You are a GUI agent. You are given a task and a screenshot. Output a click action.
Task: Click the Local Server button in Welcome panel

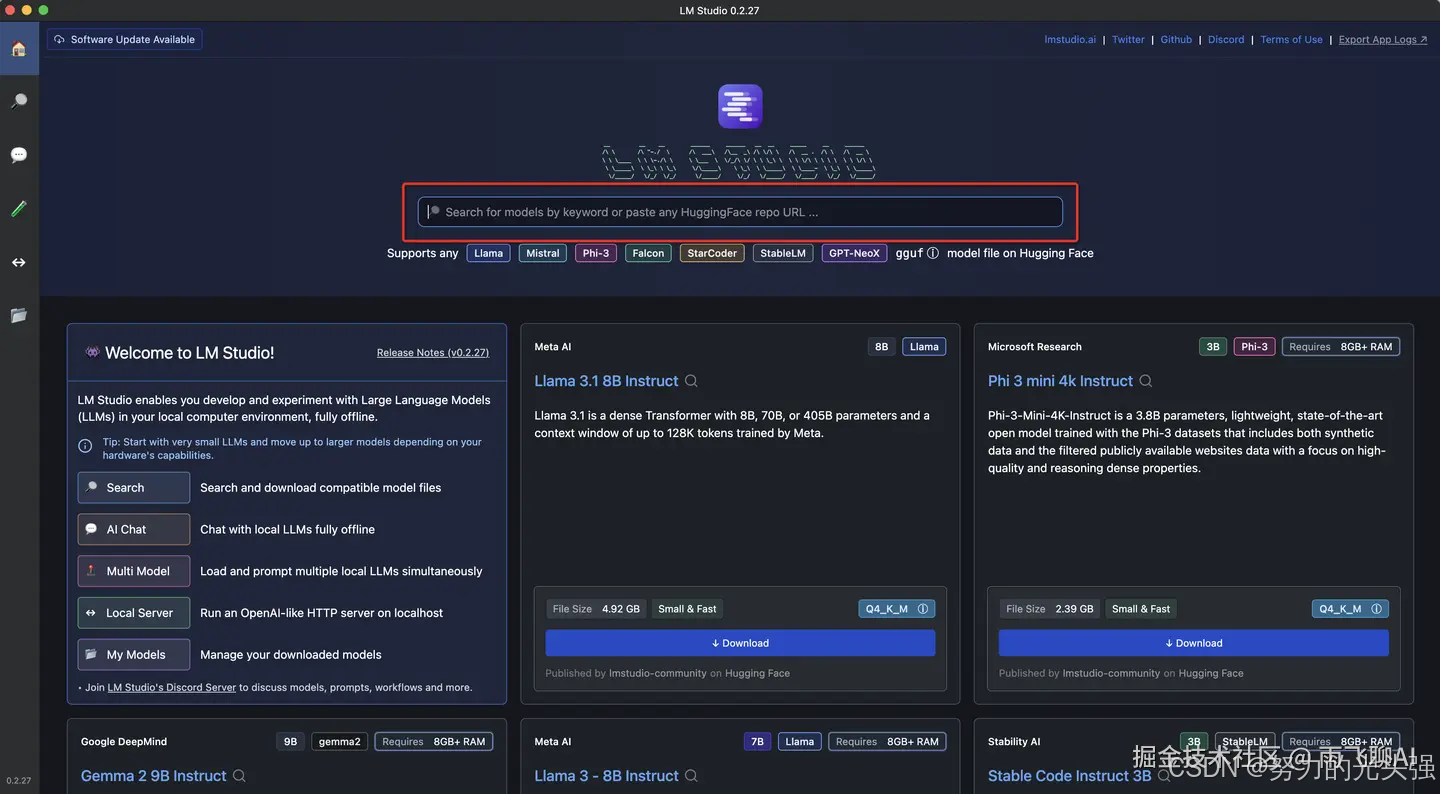click(x=134, y=613)
